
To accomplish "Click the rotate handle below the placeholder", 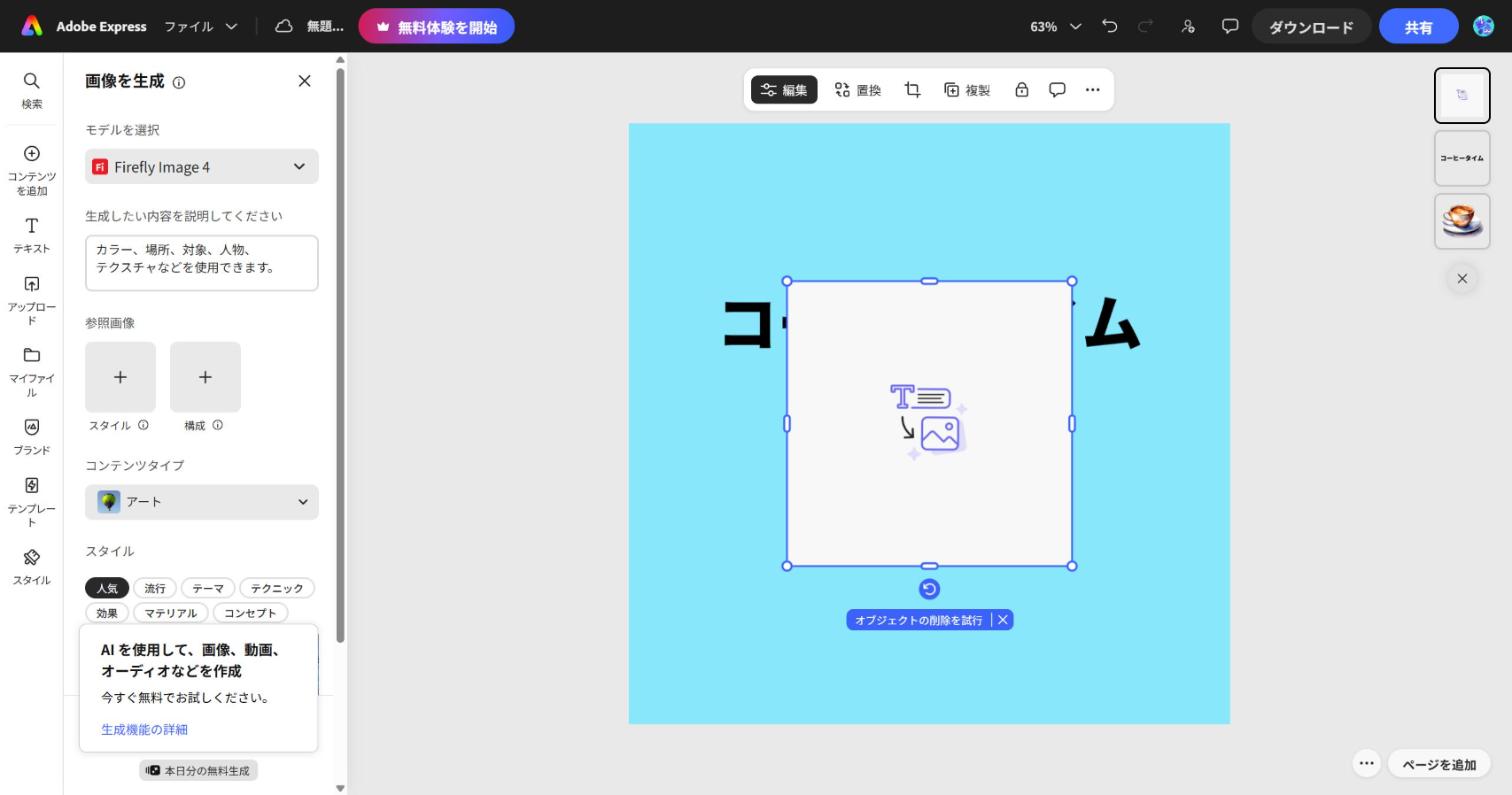I will [x=929, y=589].
